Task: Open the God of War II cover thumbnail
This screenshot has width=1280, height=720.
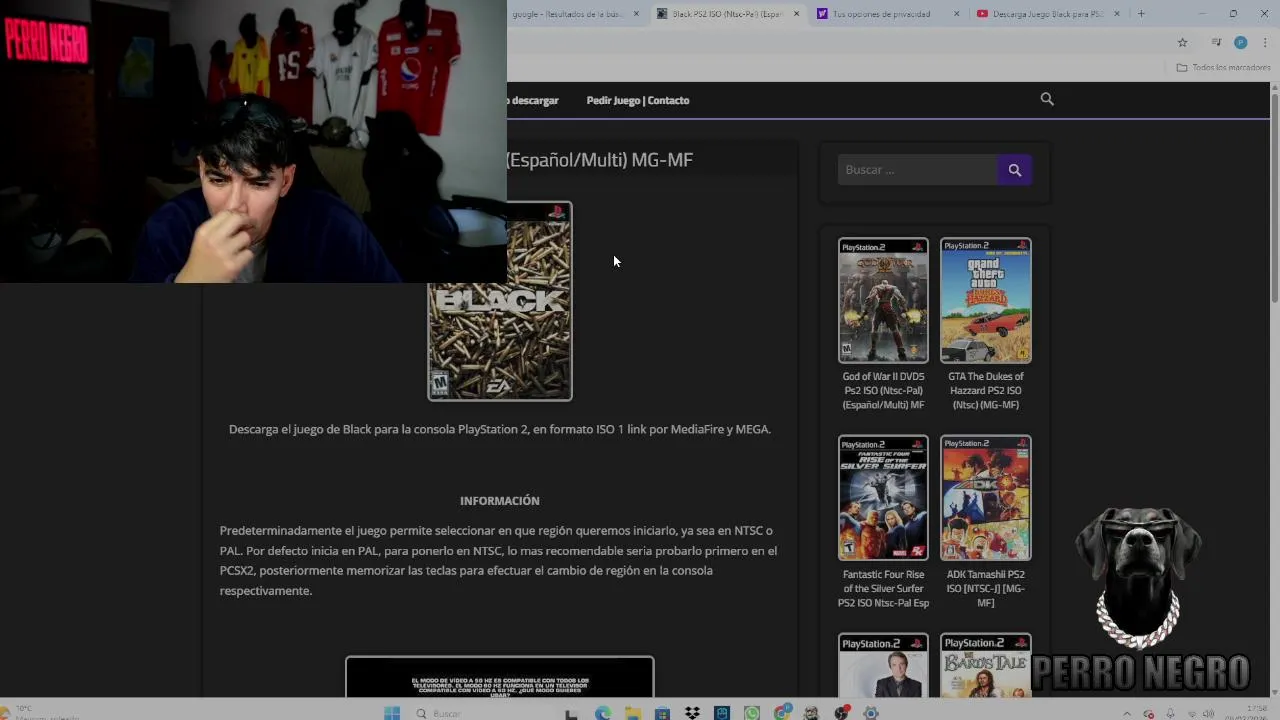Action: pos(883,300)
